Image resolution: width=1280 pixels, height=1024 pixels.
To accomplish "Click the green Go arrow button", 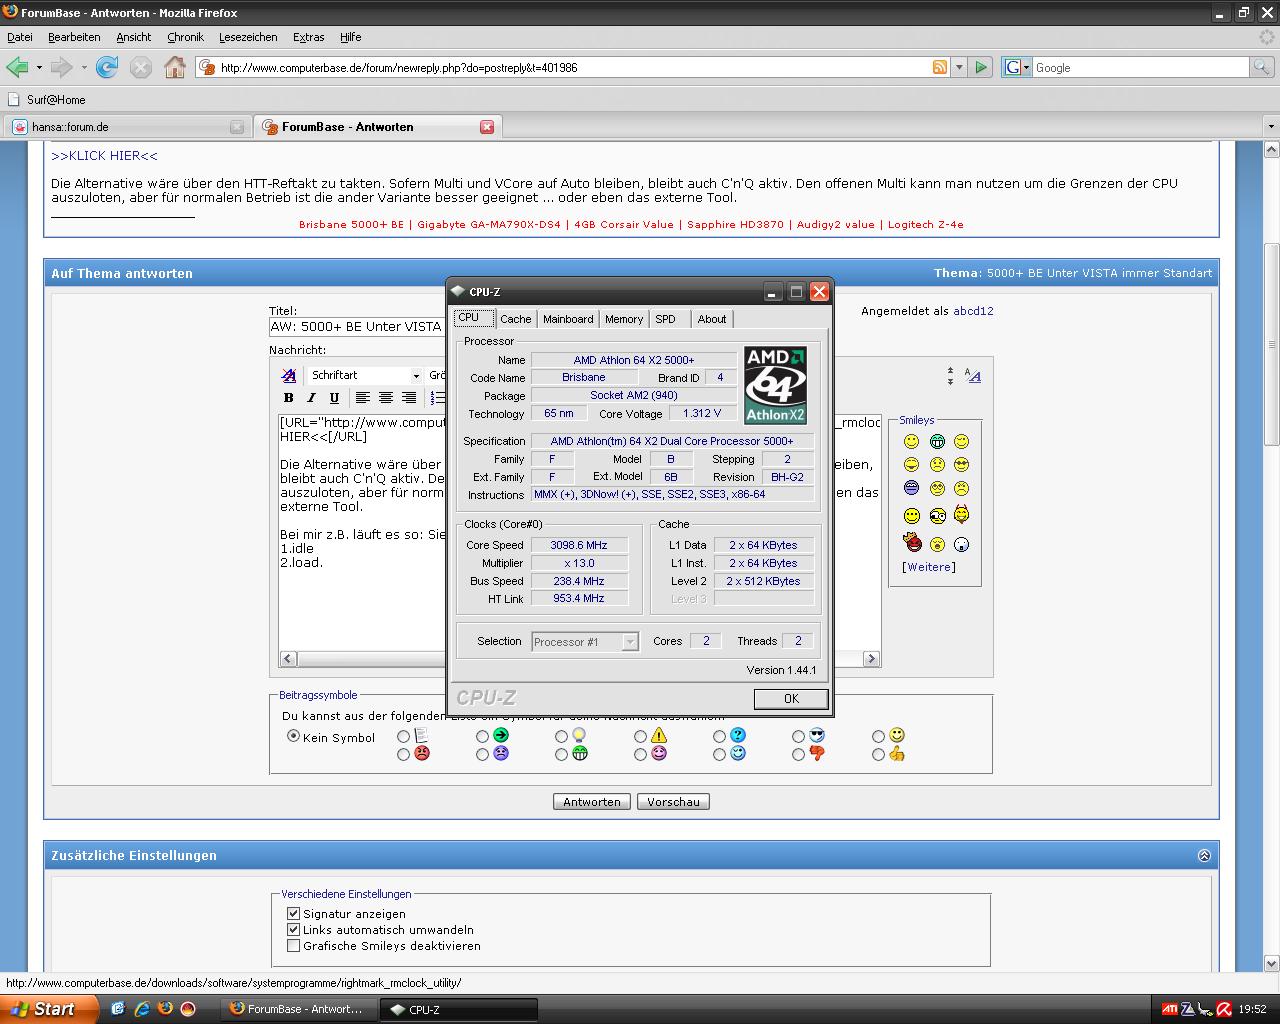I will click(x=981, y=67).
